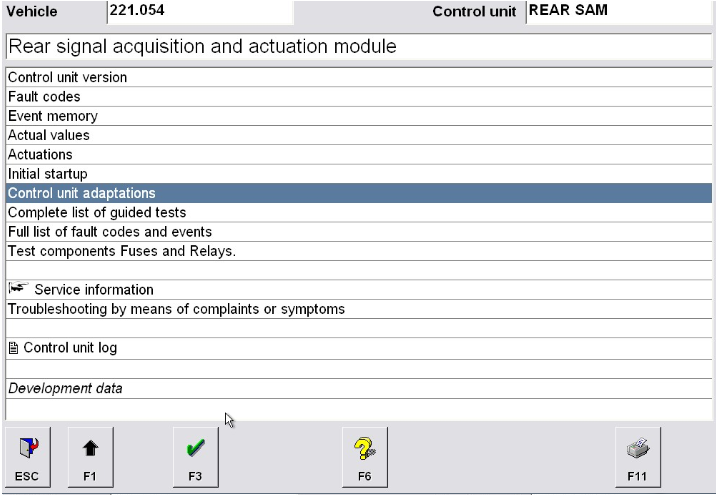The height and width of the screenshot is (495, 716).
Task: Choose Initial startup option
Action: (47, 174)
